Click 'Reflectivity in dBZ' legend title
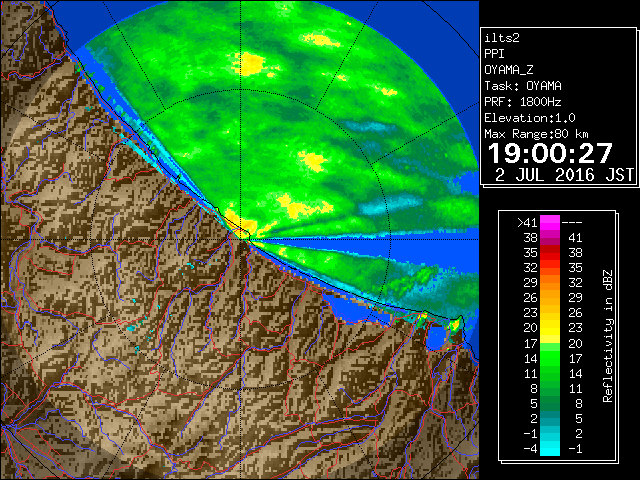This screenshot has height=480, width=640. pyautogui.click(x=608, y=336)
